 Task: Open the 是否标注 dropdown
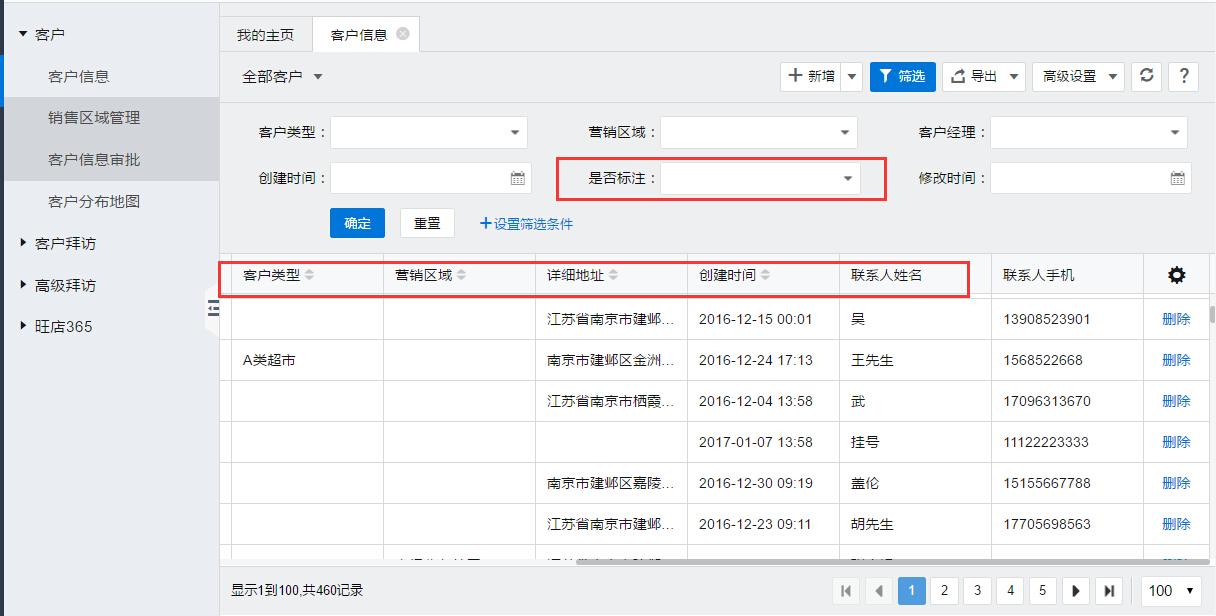[847, 178]
